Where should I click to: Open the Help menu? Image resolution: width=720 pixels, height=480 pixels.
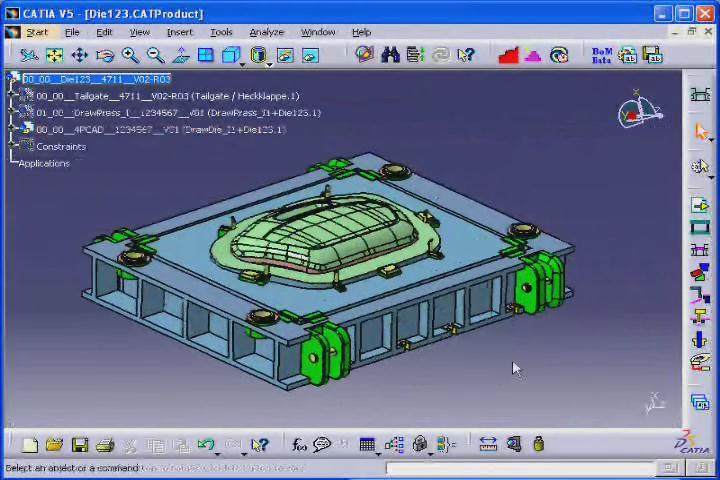362,32
